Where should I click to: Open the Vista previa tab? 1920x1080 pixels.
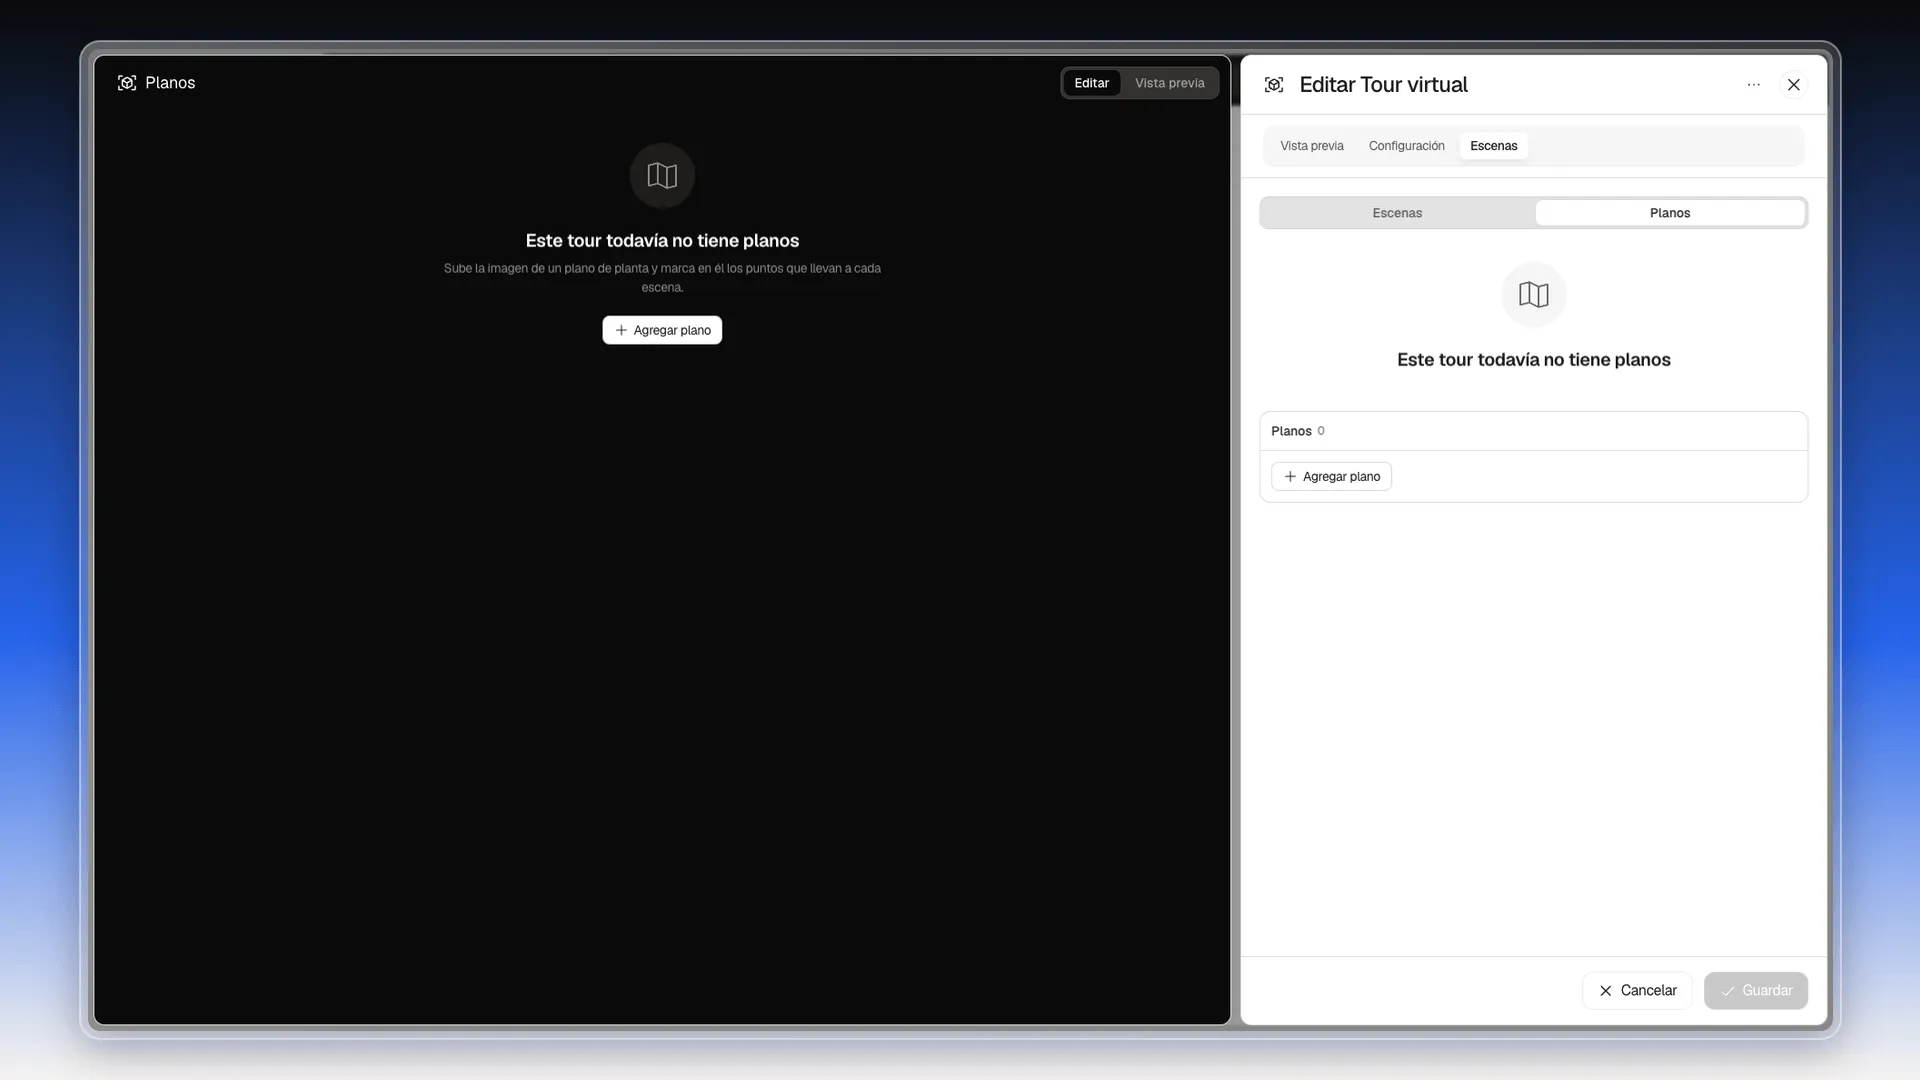[1312, 146]
